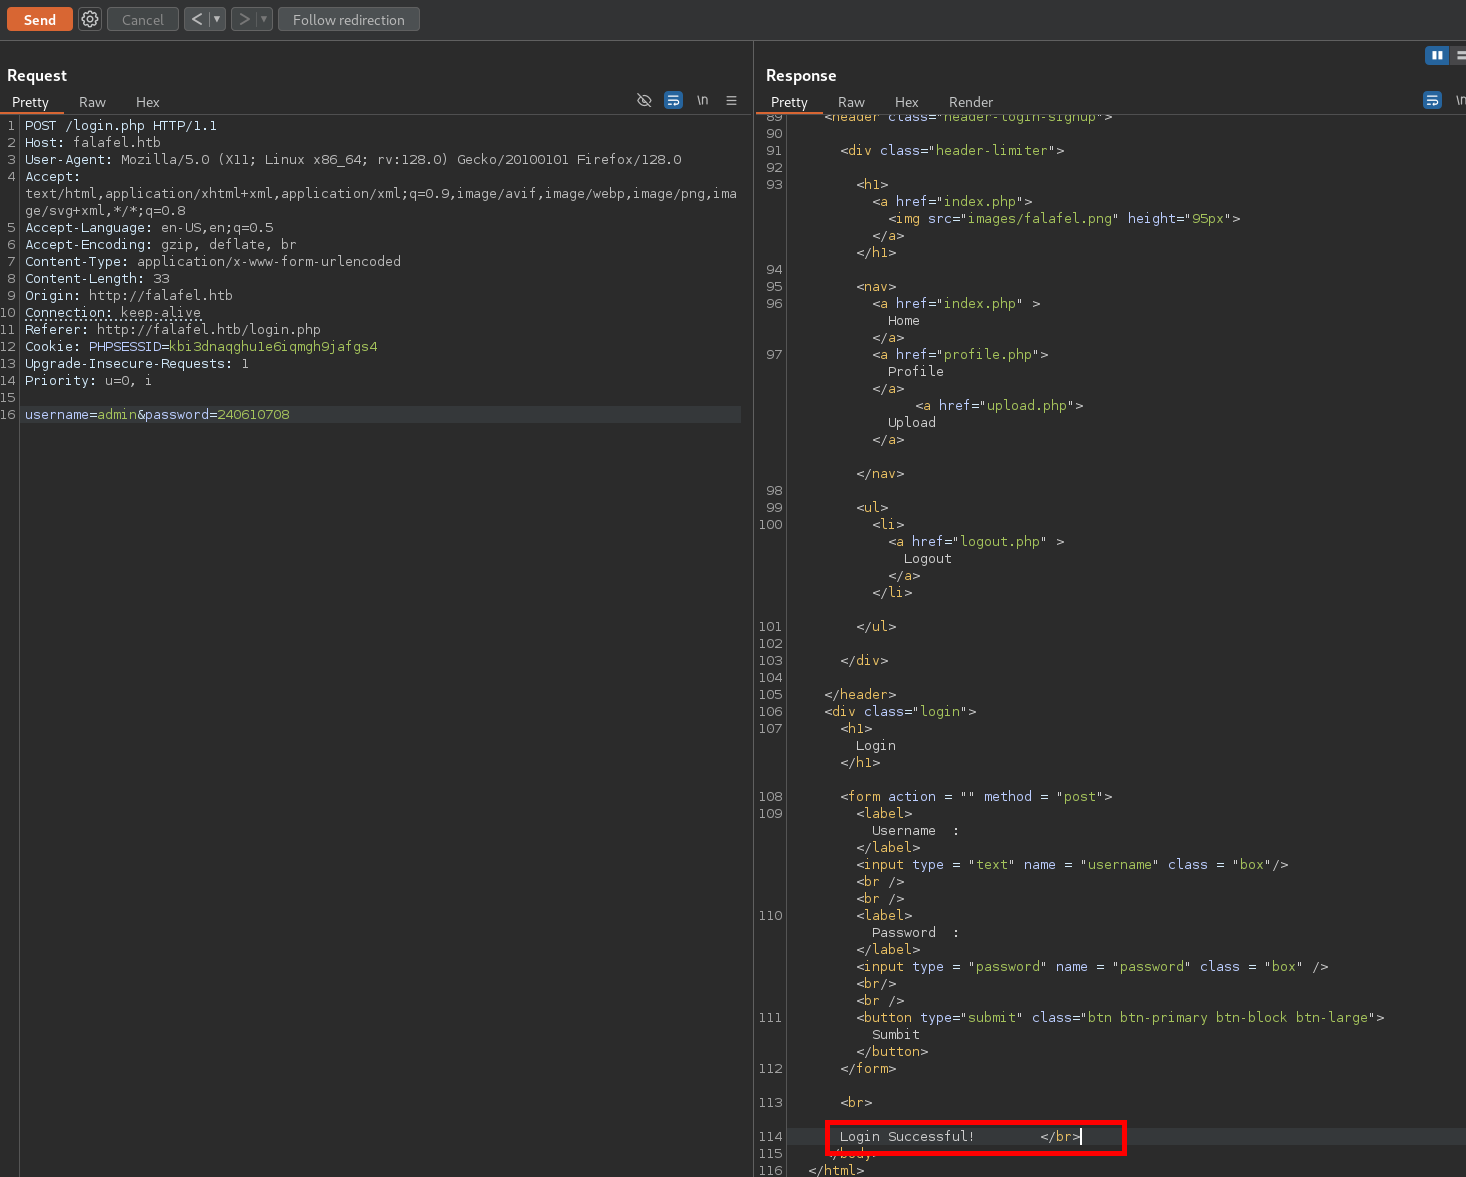Switch Request view to Raw tab
1466x1177 pixels.
92,102
